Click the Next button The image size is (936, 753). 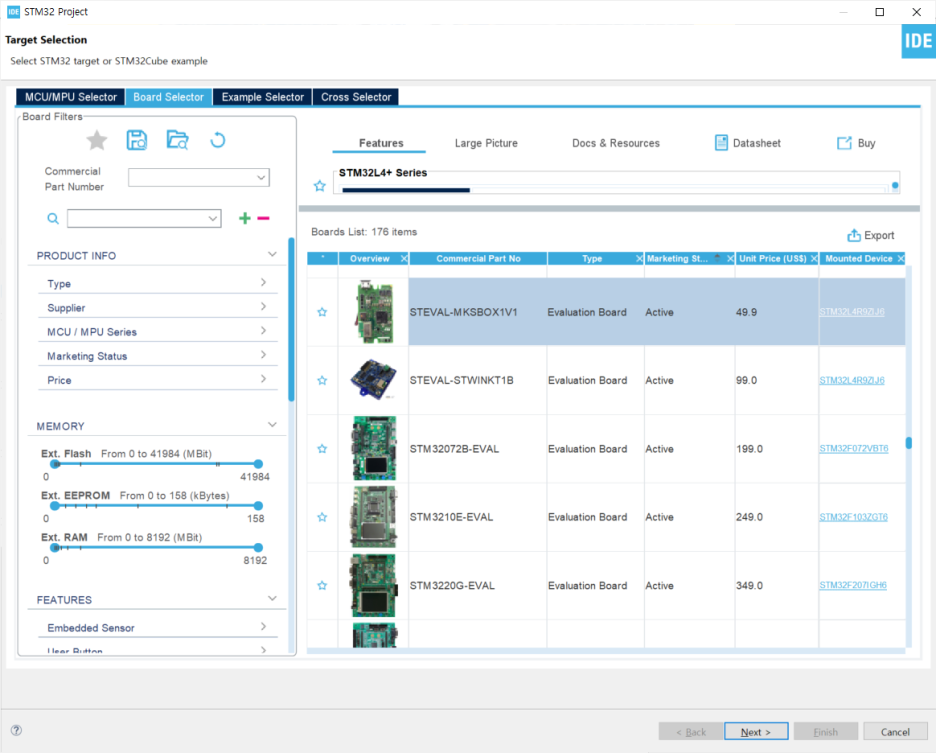pyautogui.click(x=756, y=732)
